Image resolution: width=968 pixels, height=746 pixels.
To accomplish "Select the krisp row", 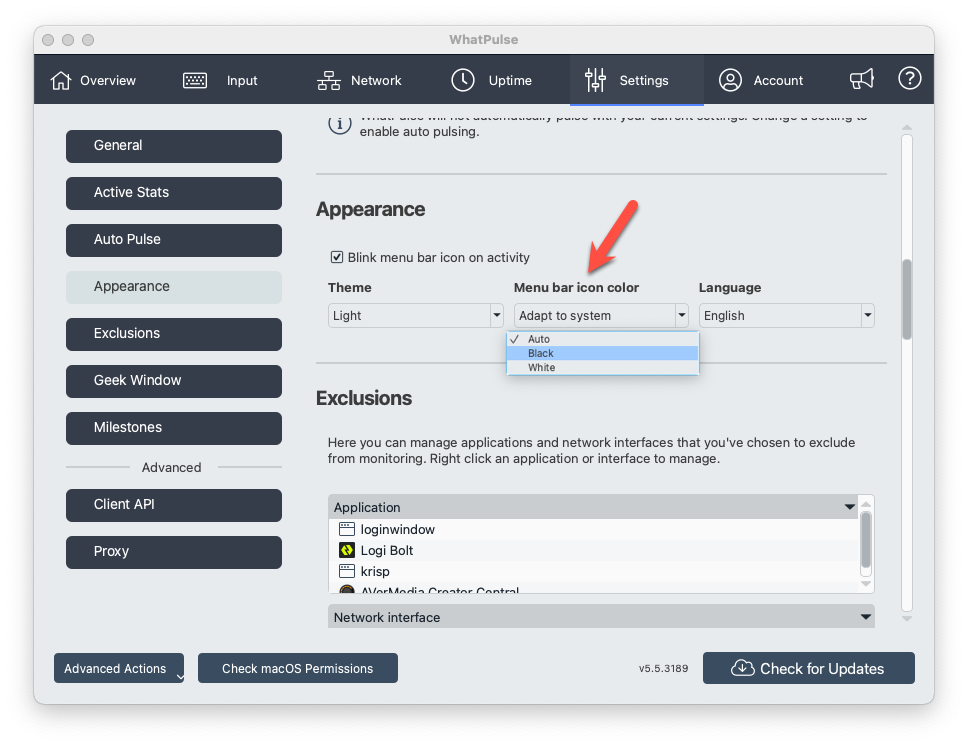I will click(594, 571).
